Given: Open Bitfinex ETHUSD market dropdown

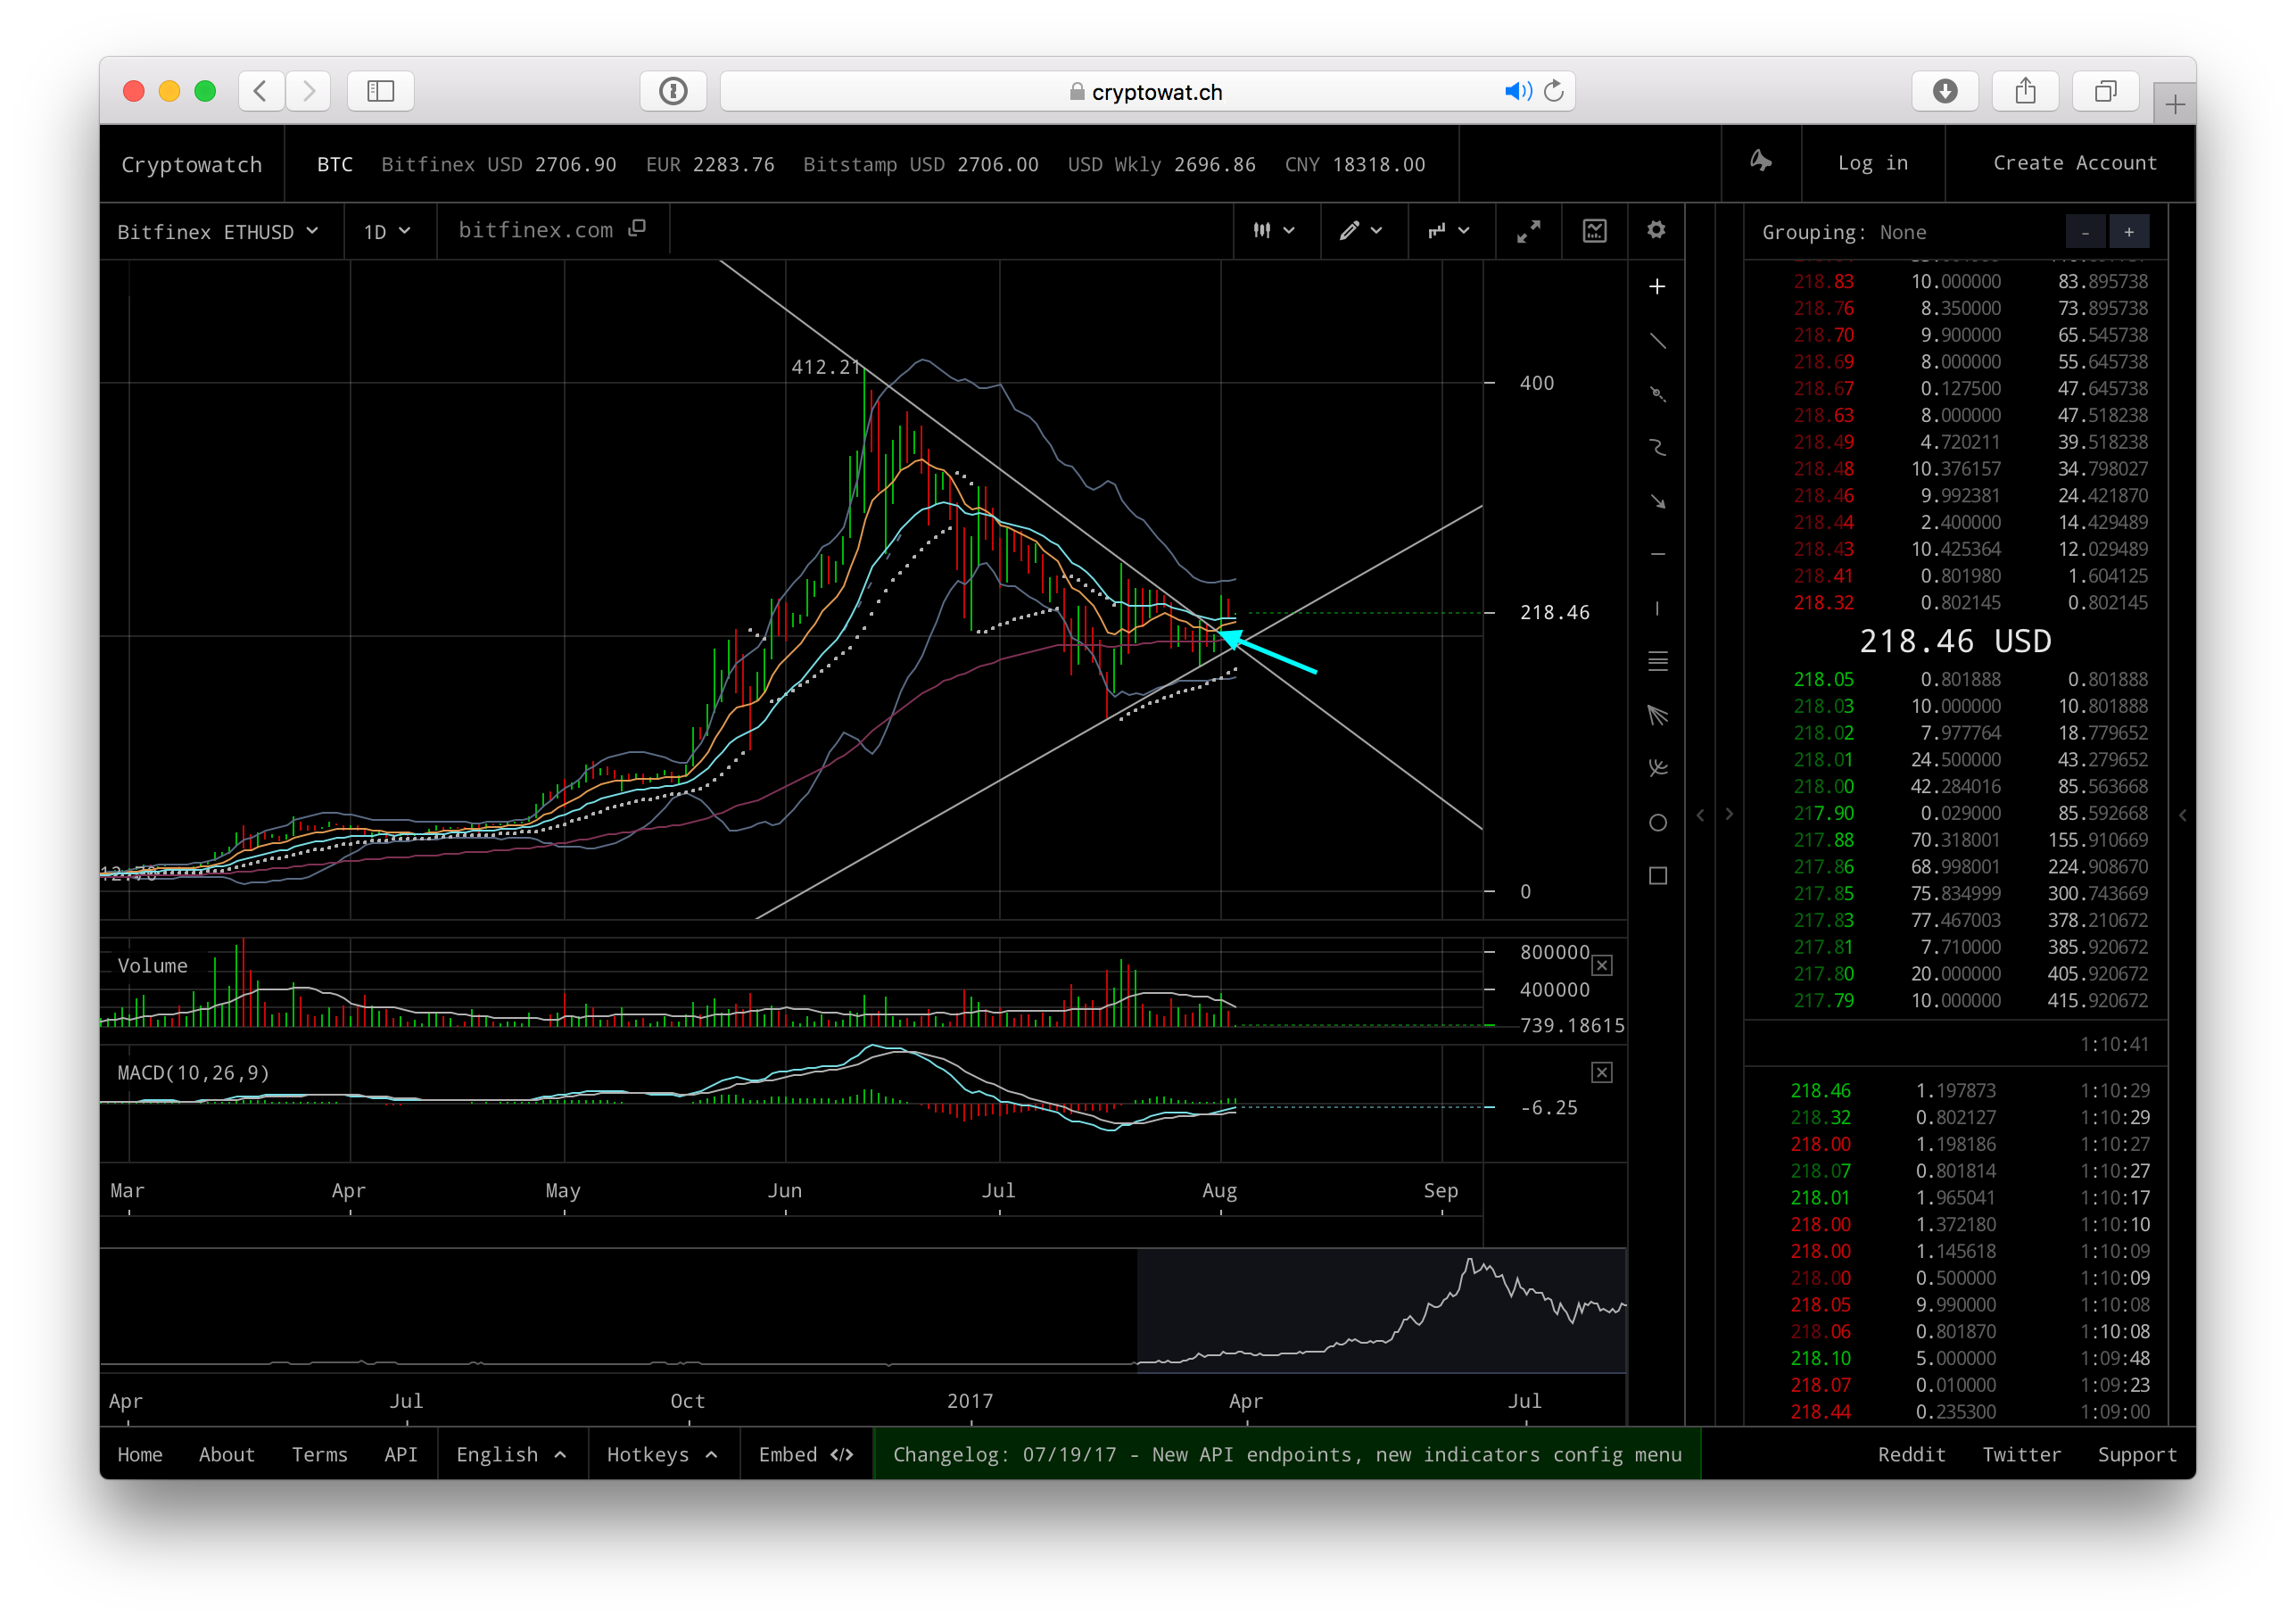Looking at the screenshot, I should click(x=218, y=231).
